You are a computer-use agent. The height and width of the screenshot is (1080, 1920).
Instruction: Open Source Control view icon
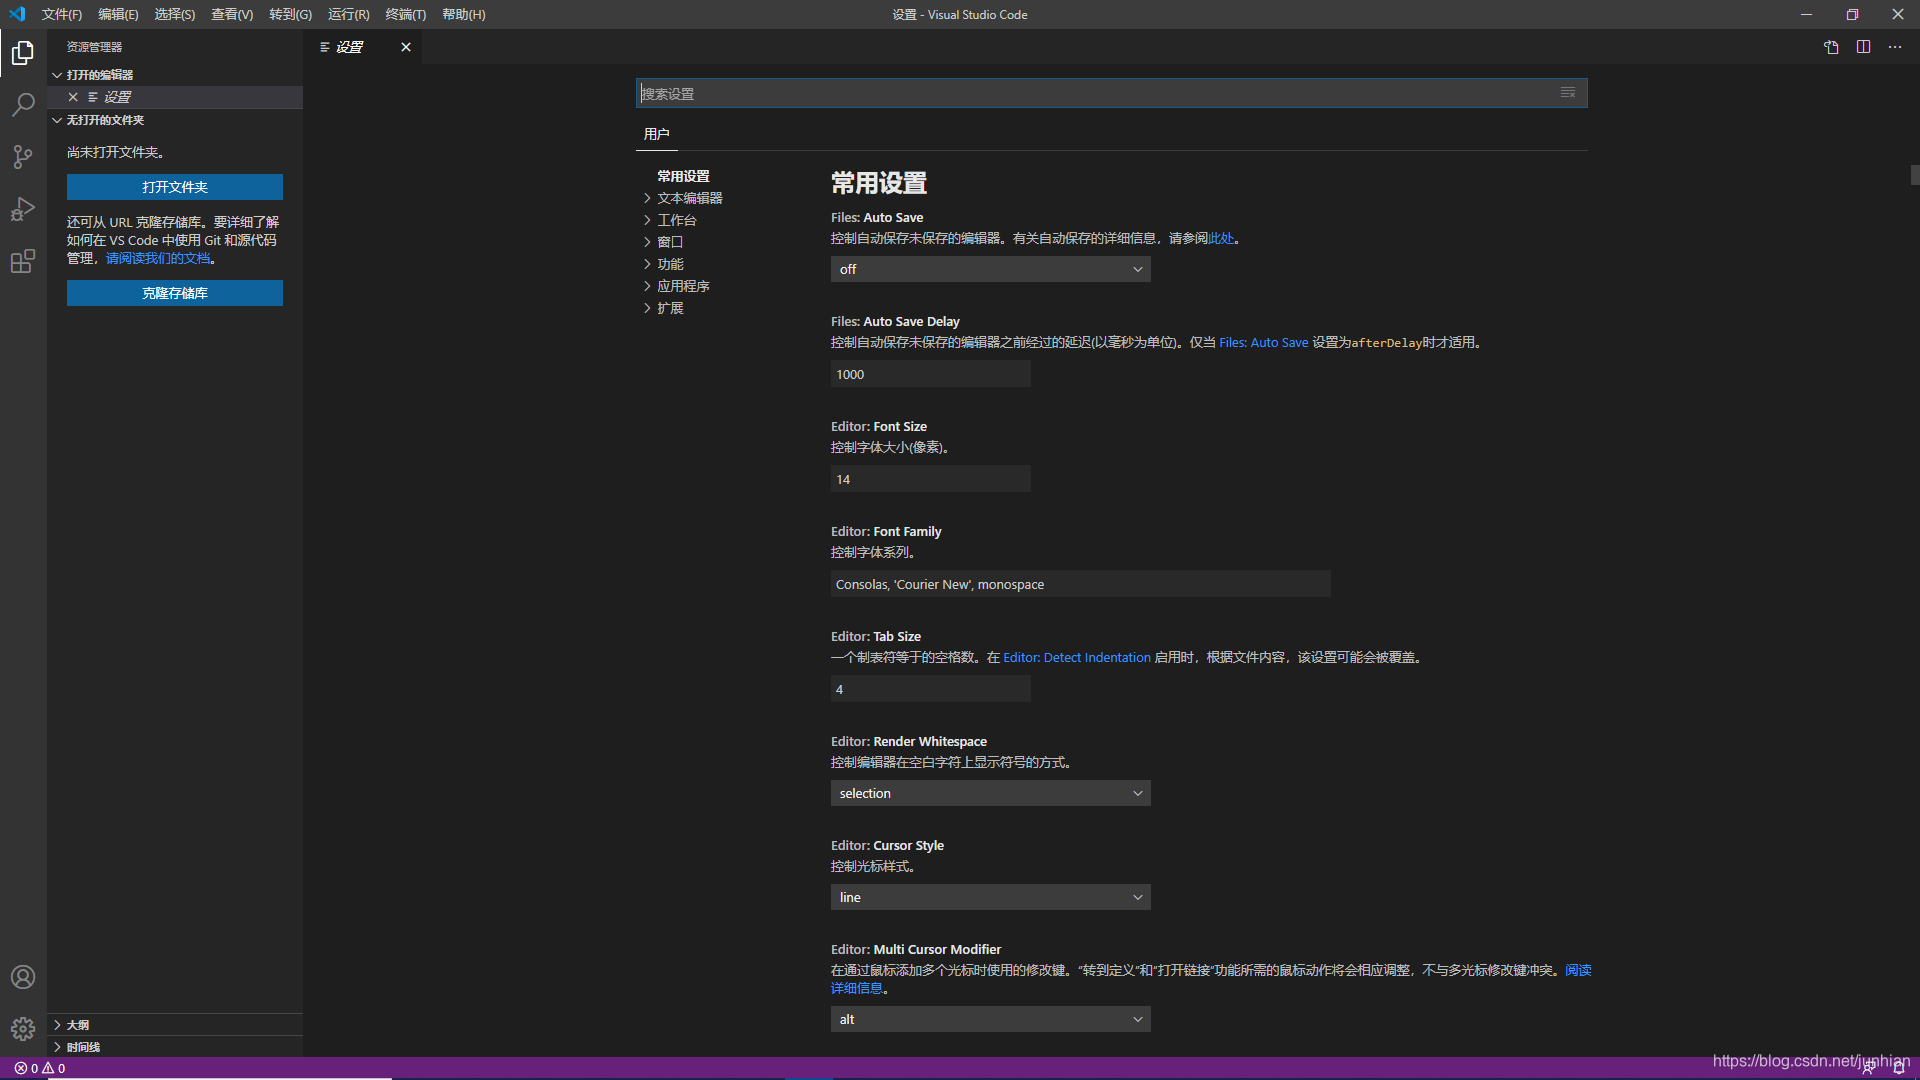23,157
